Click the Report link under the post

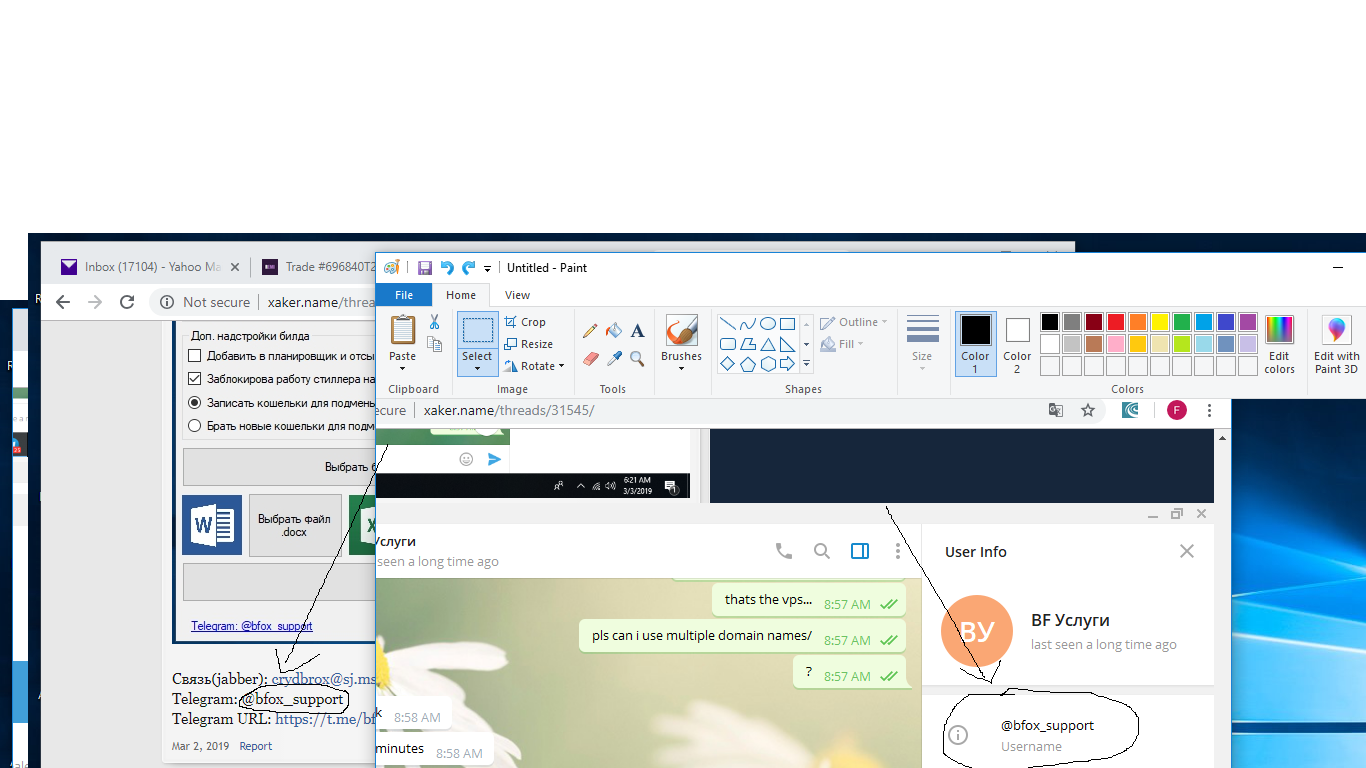(256, 746)
